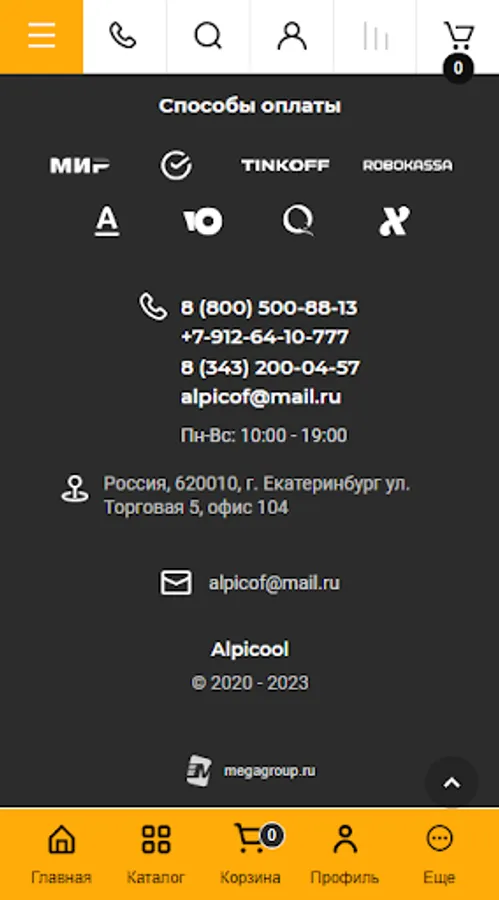Switch to Каталог bottom tab
The width and height of the screenshot is (499, 900).
click(156, 854)
